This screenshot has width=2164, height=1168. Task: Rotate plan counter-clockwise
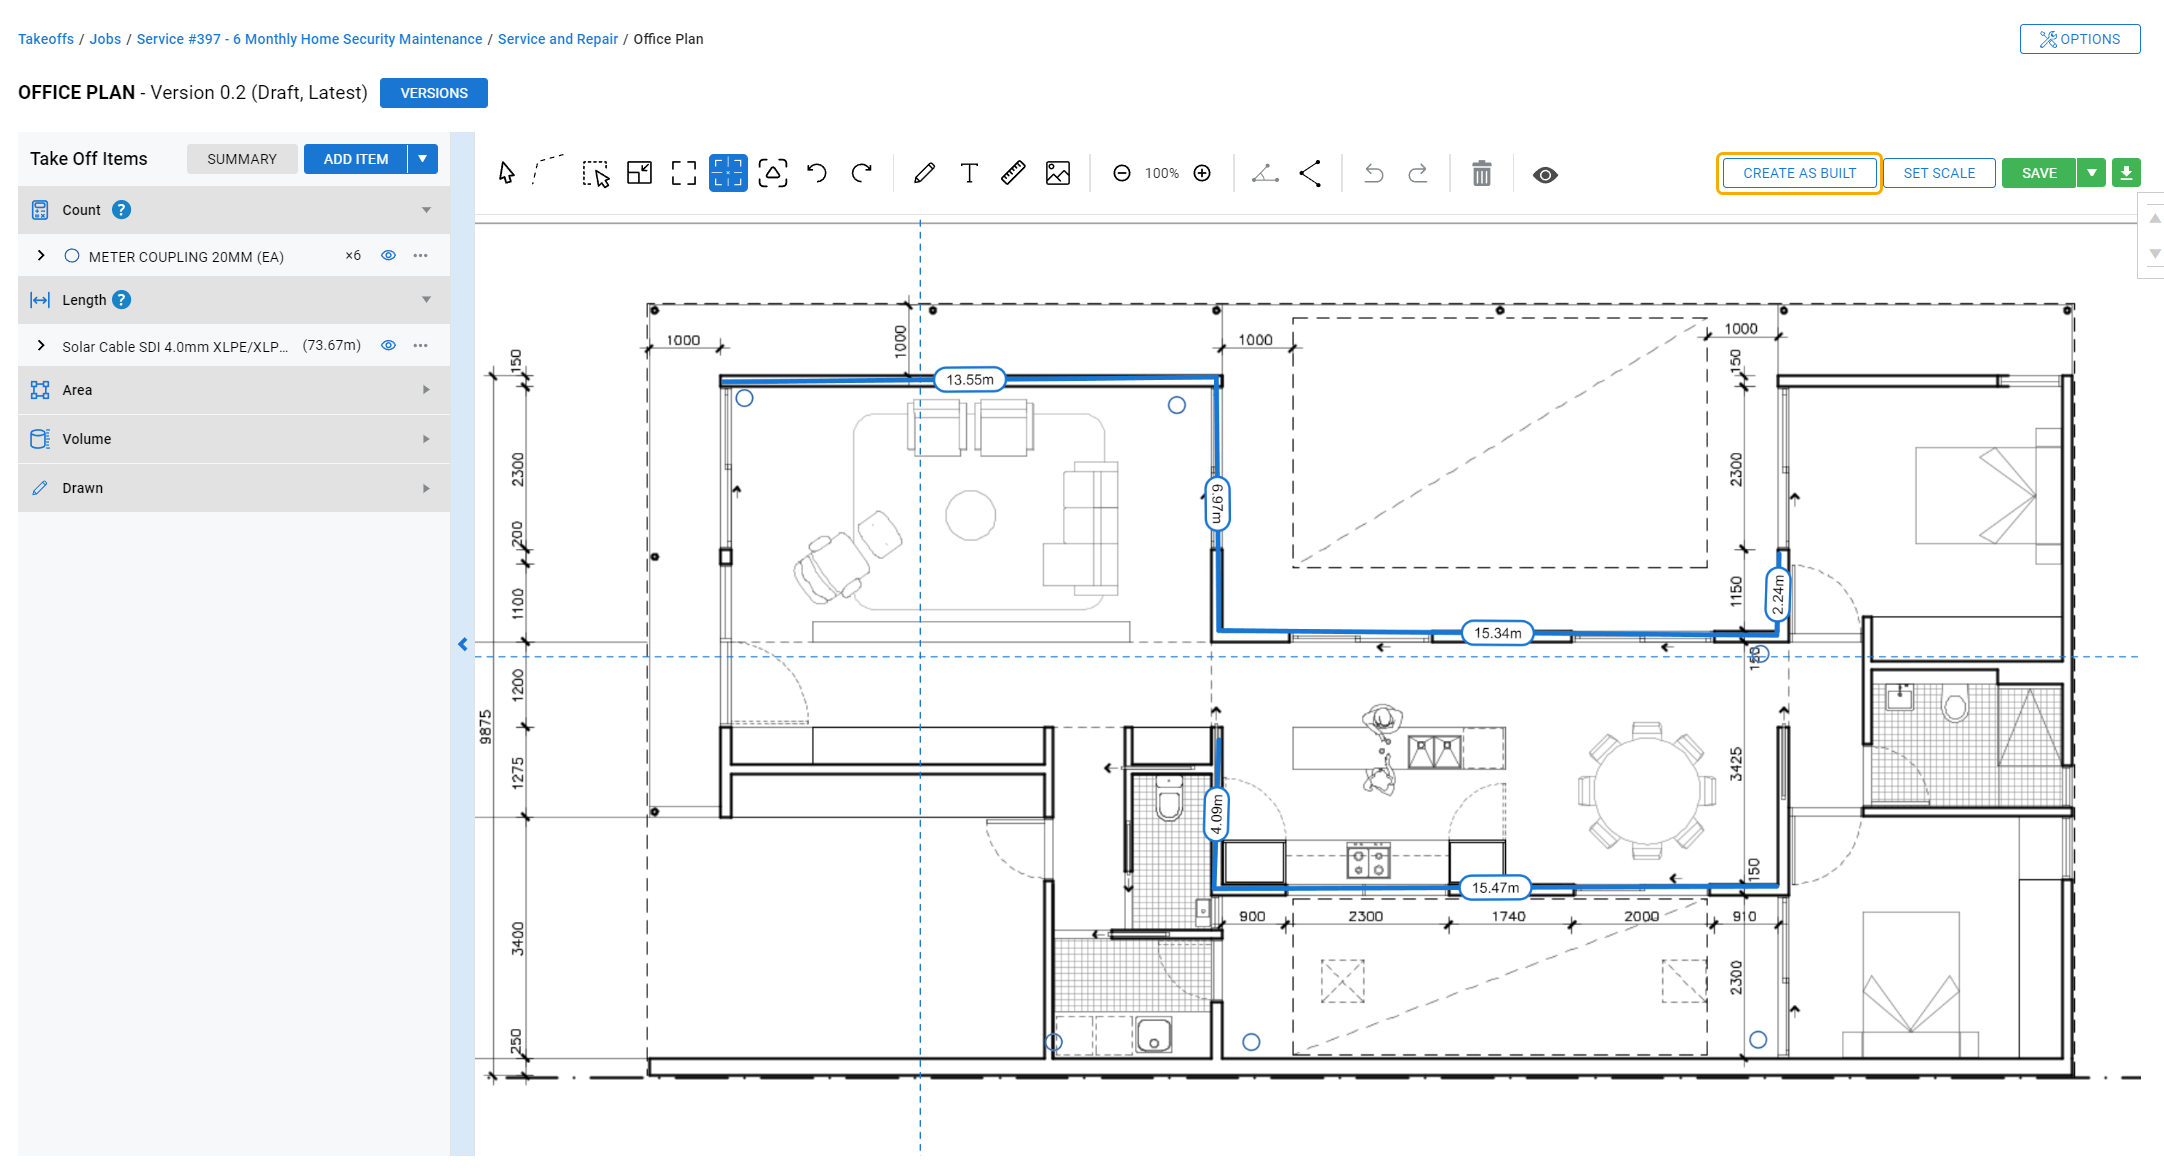[x=817, y=173]
